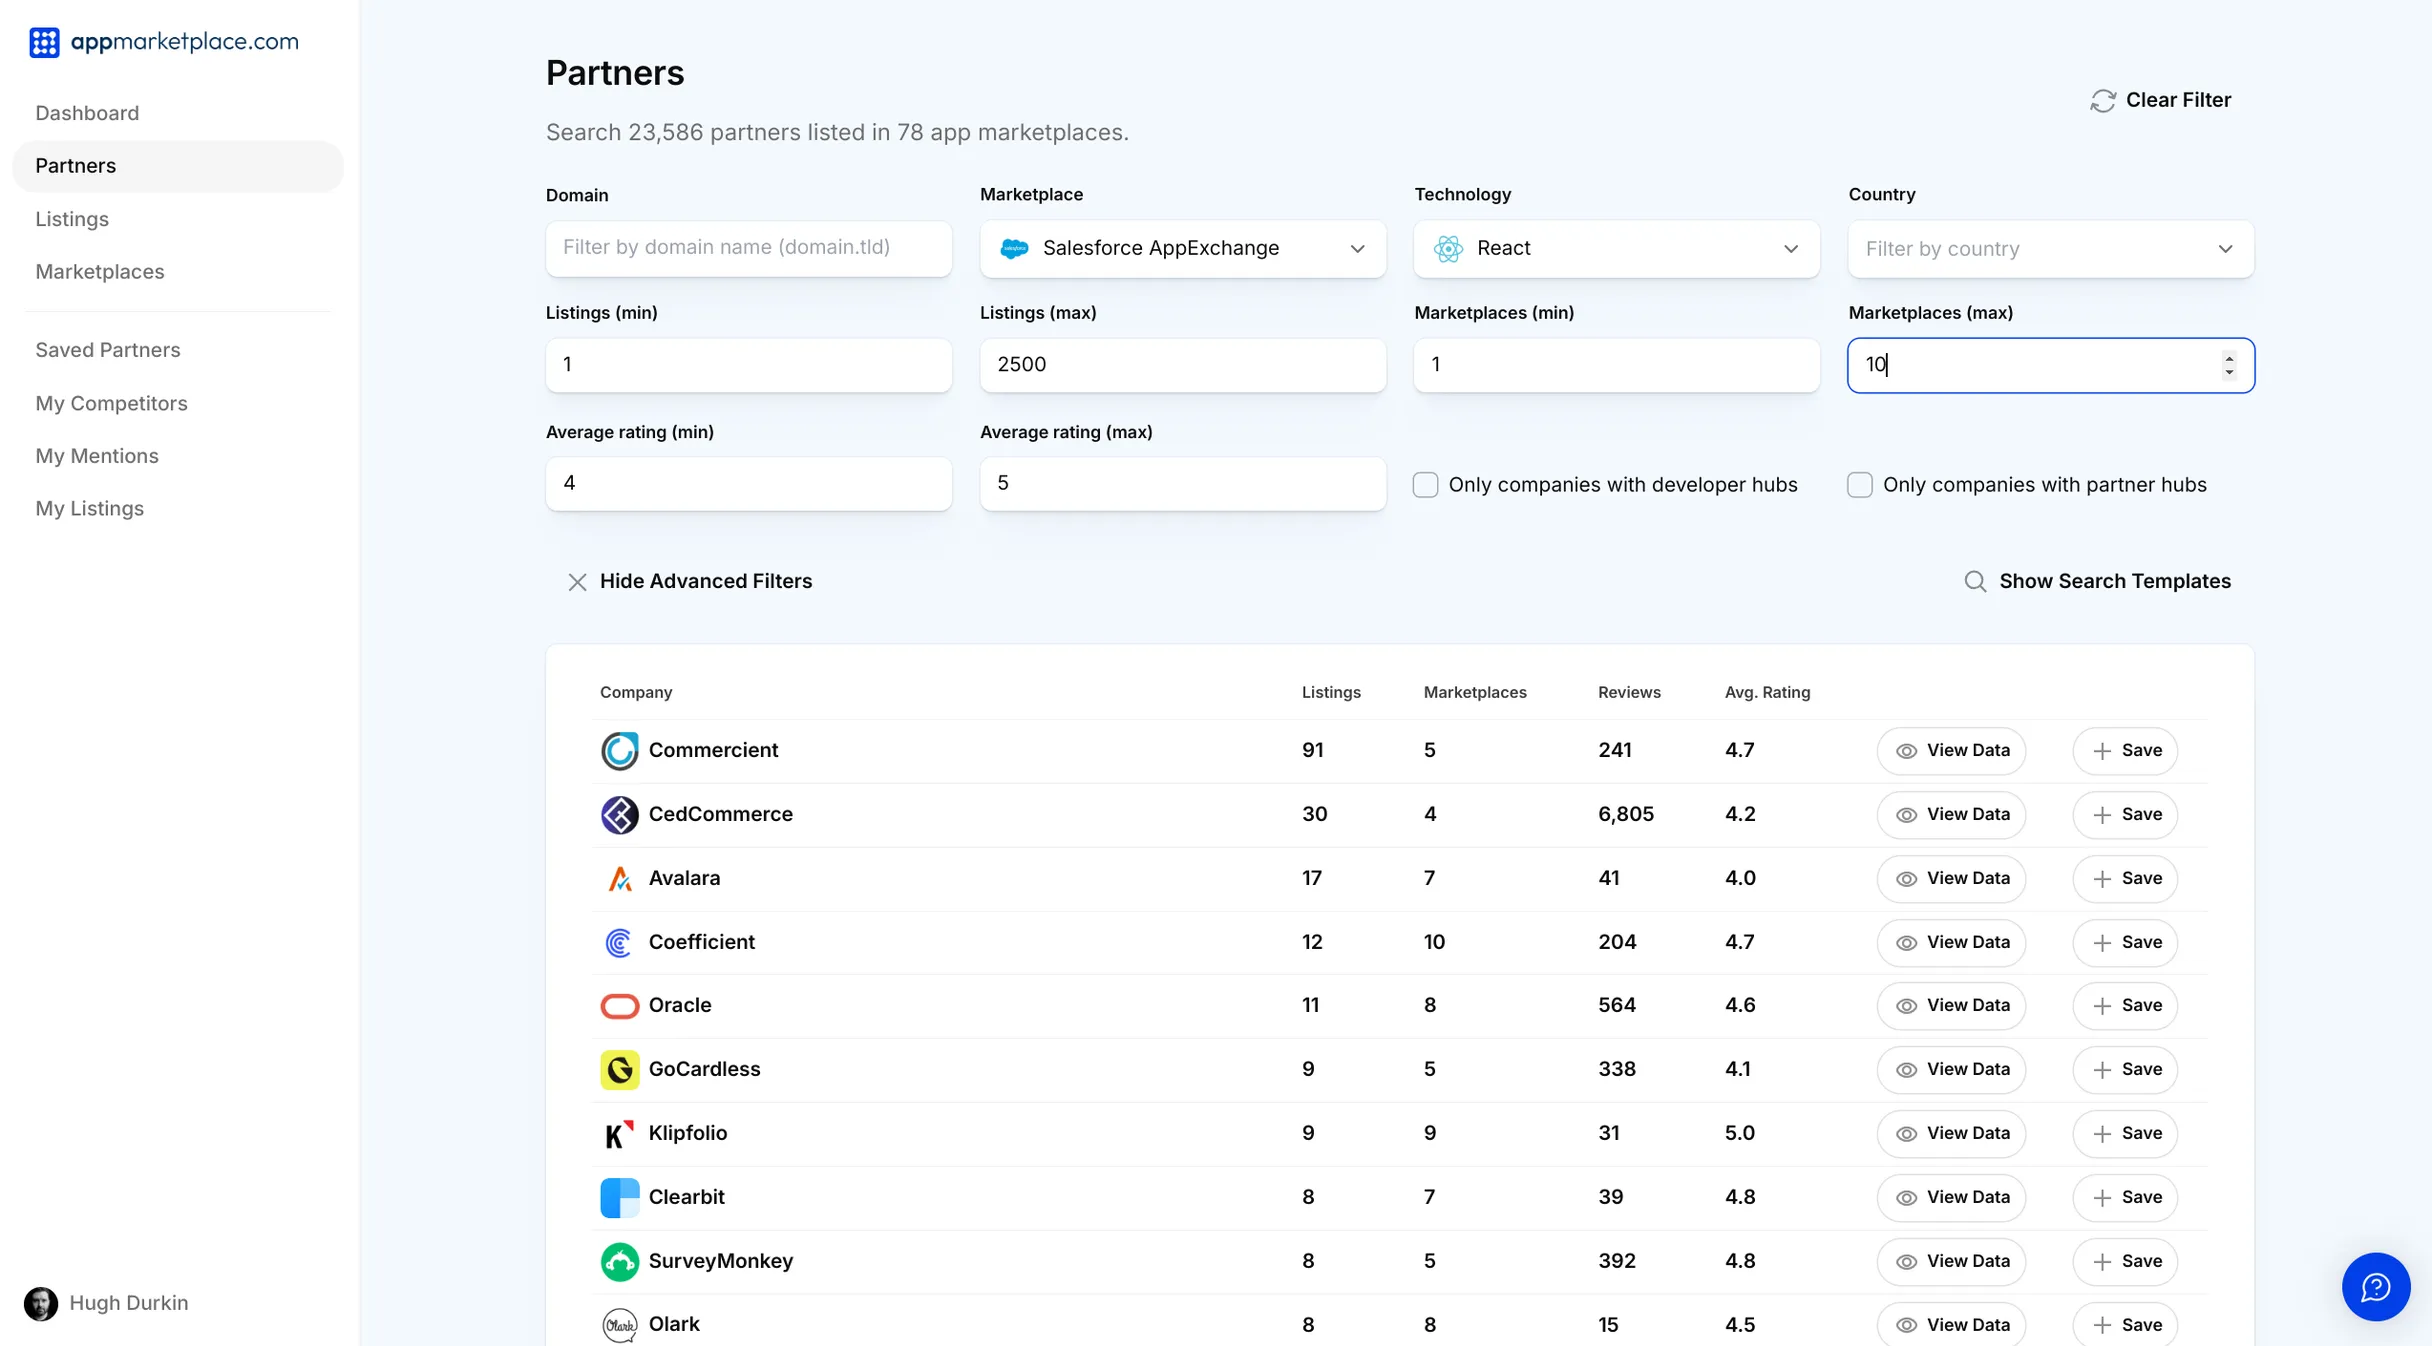Open My Listings in the sidebar
Viewport: 2432px width, 1346px height.
[90, 509]
